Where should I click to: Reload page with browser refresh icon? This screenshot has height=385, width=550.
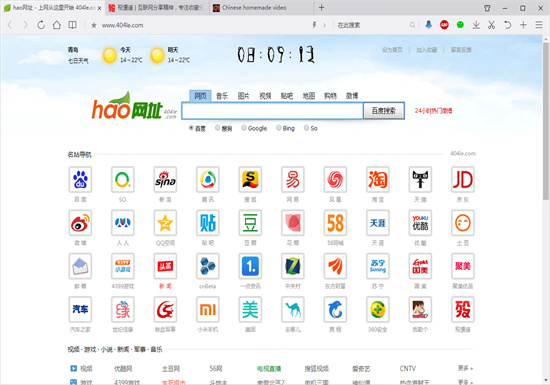point(41,25)
